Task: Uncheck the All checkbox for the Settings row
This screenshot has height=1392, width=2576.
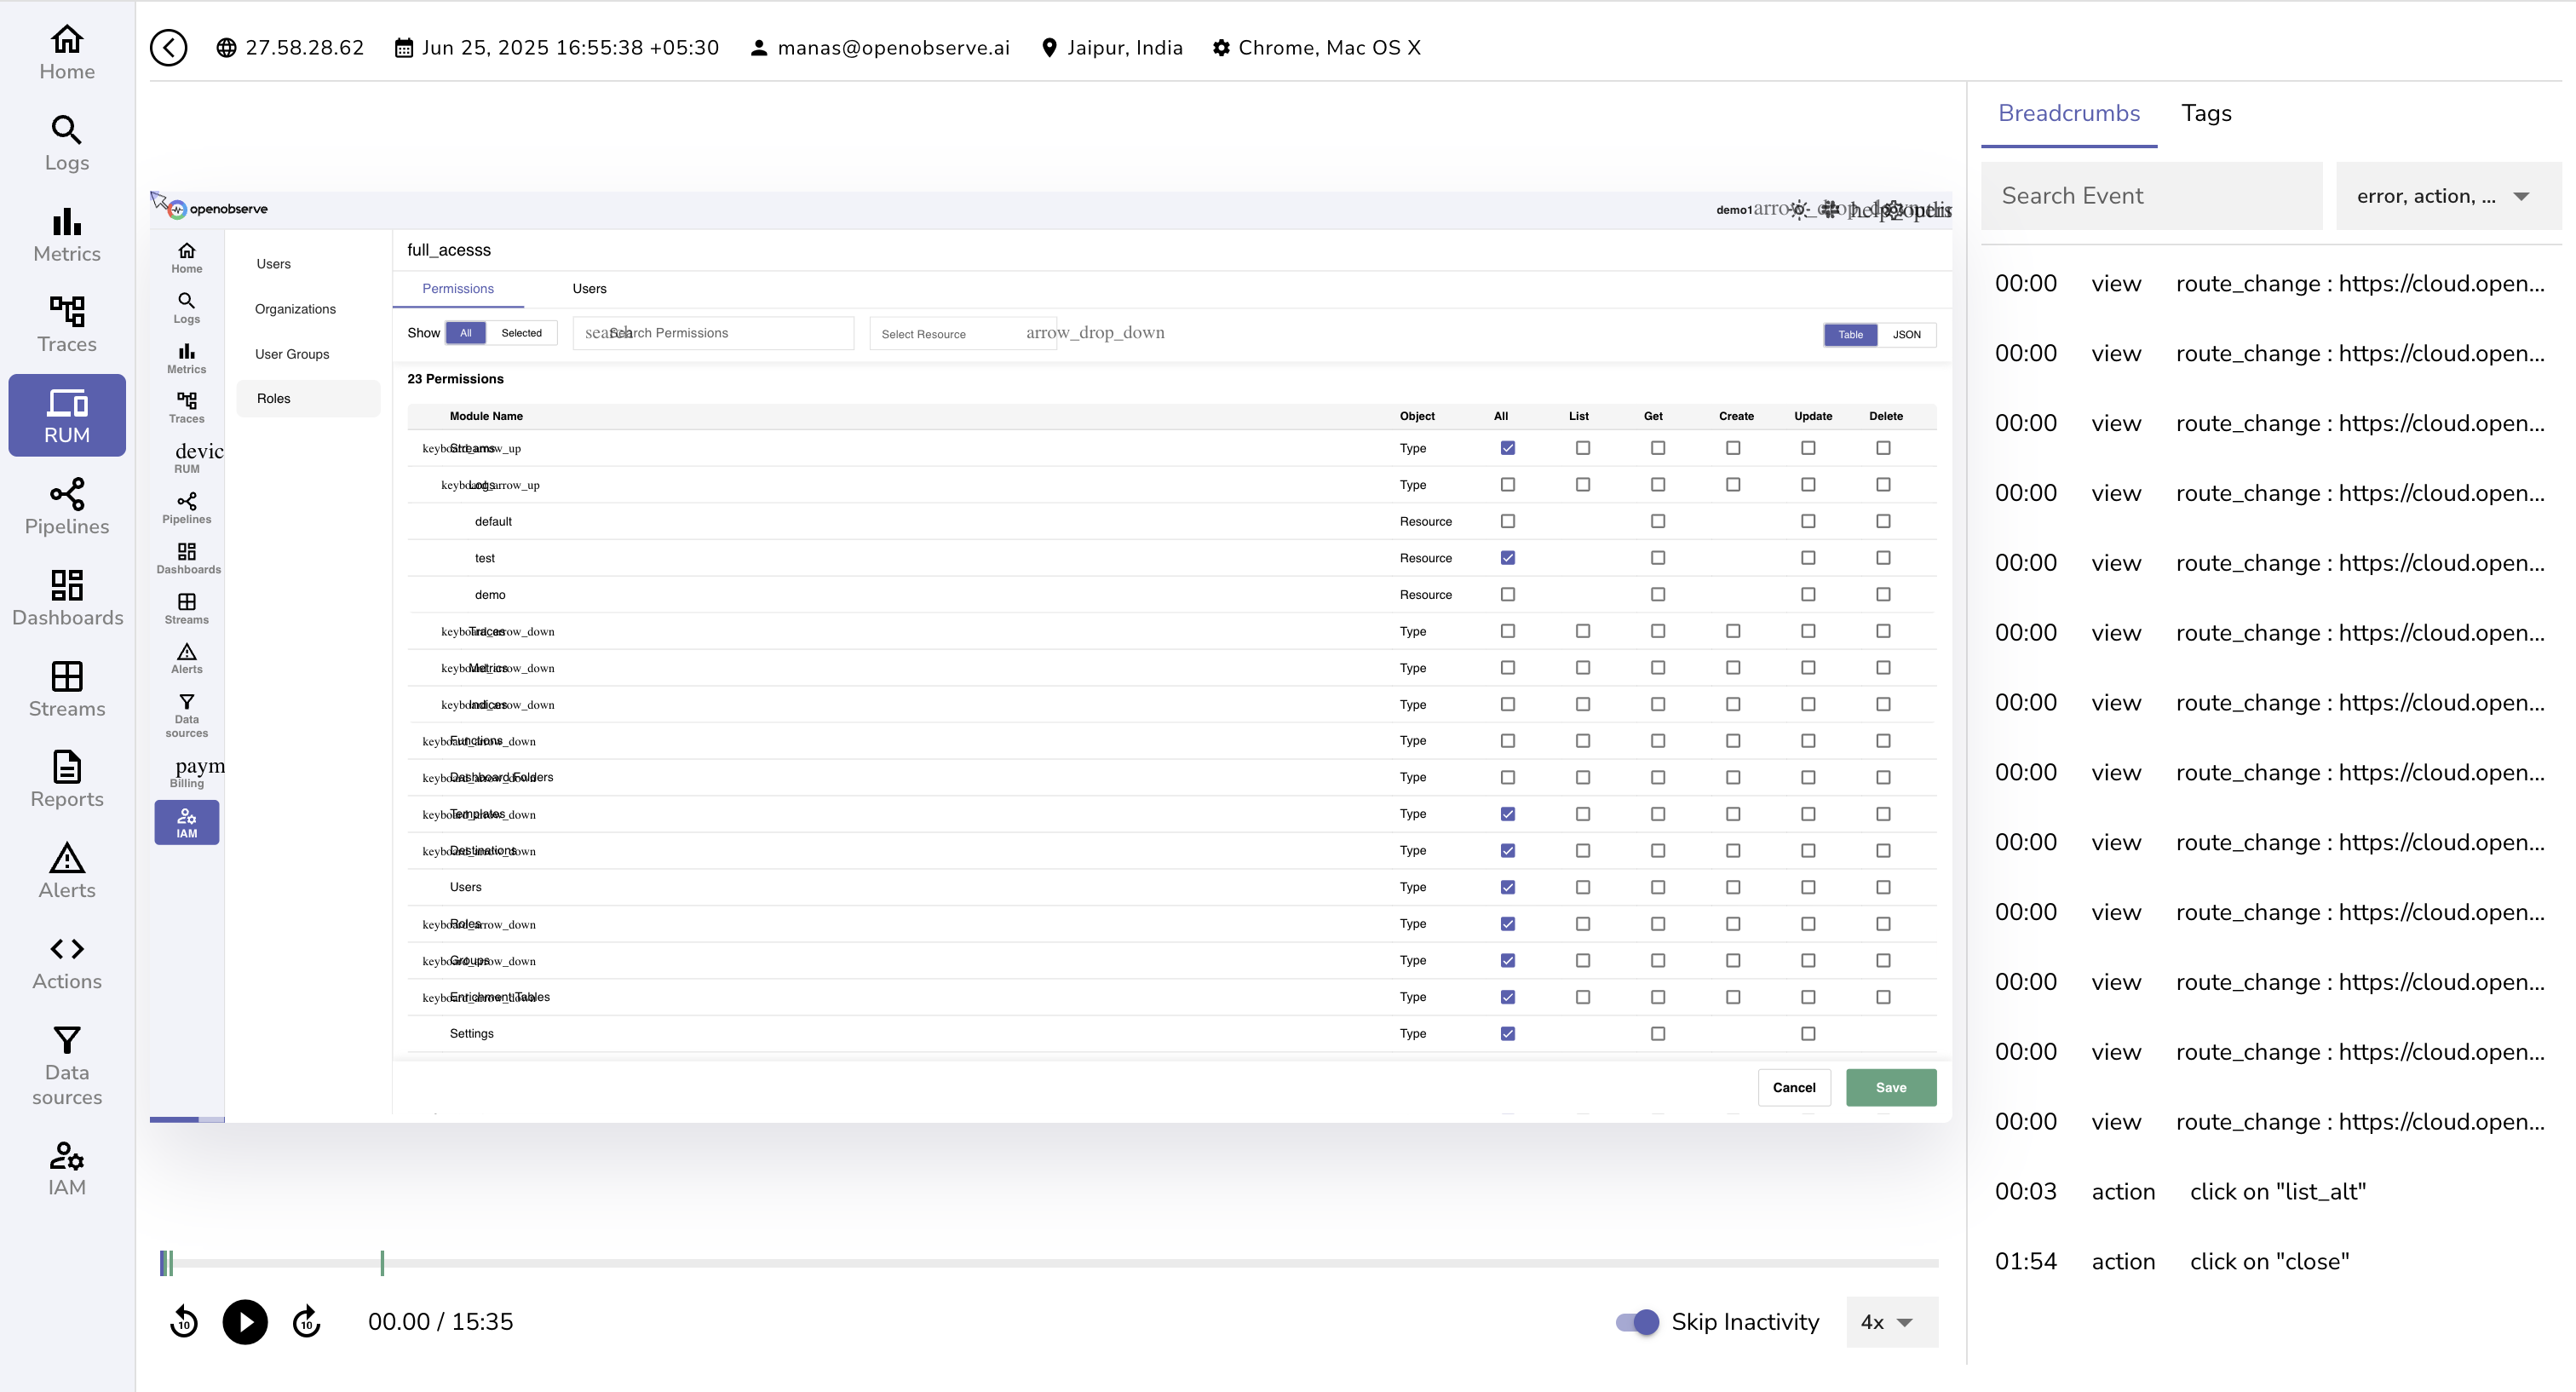Action: (x=1508, y=1033)
